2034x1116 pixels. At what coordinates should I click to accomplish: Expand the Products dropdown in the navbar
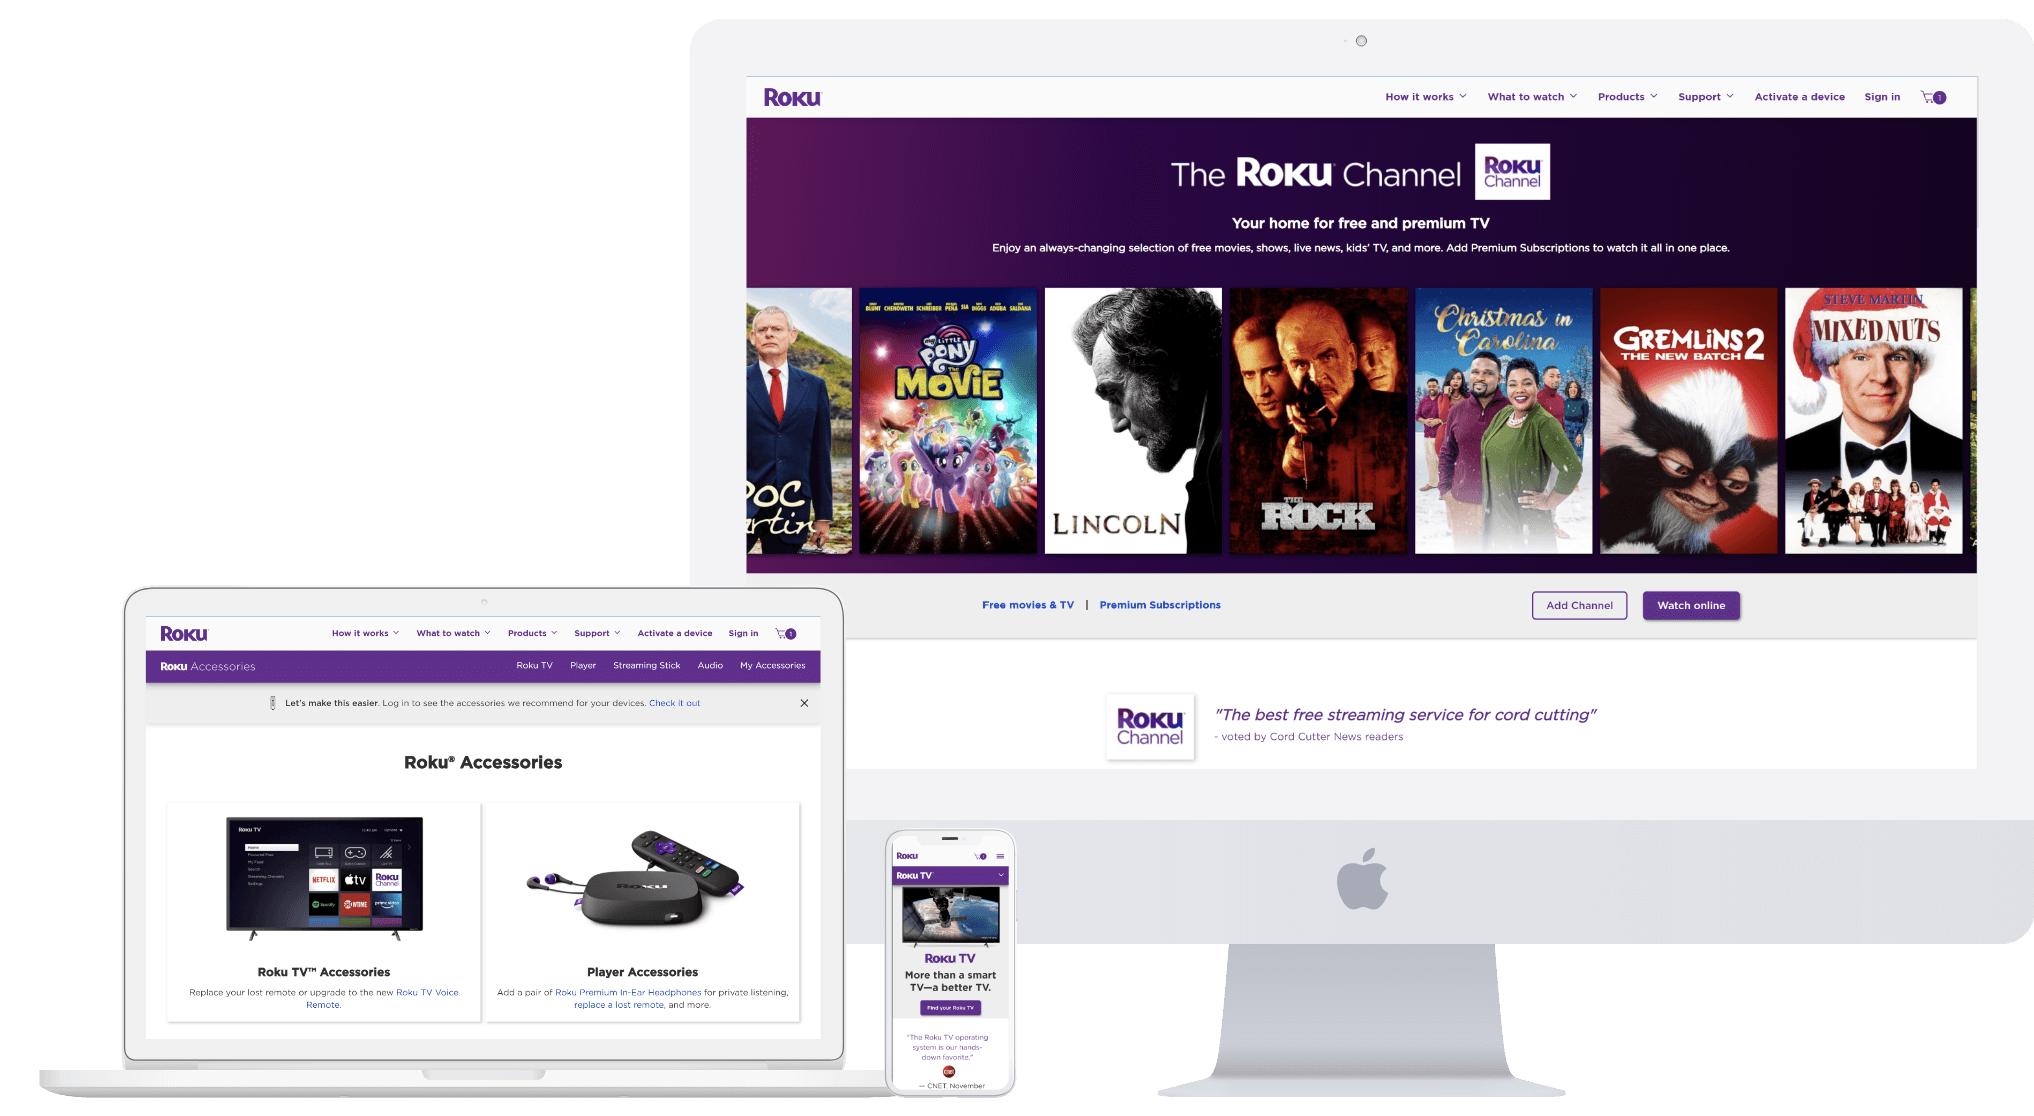point(1627,96)
